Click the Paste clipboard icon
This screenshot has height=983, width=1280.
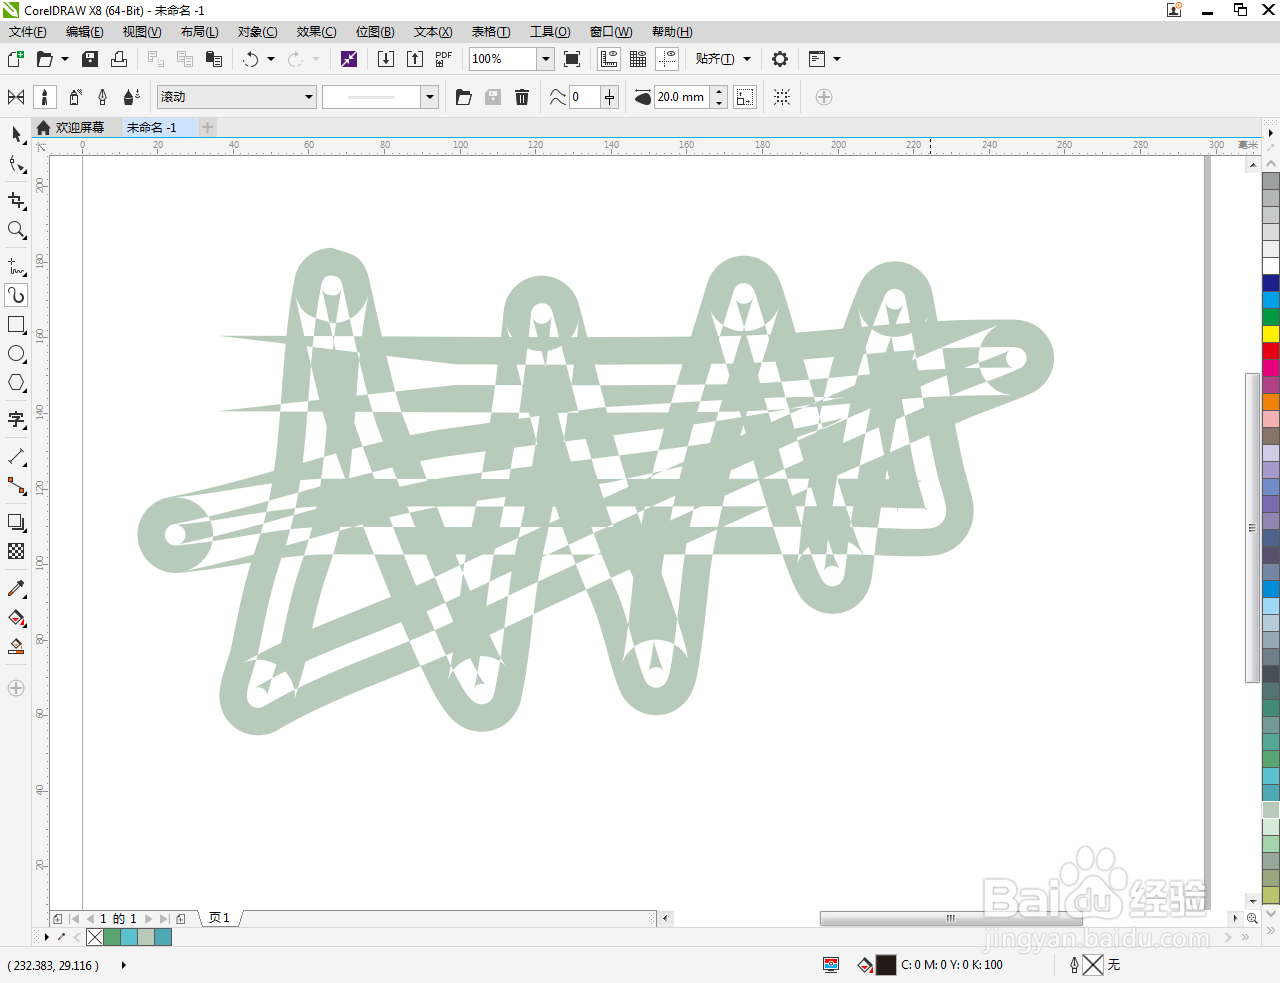point(213,59)
